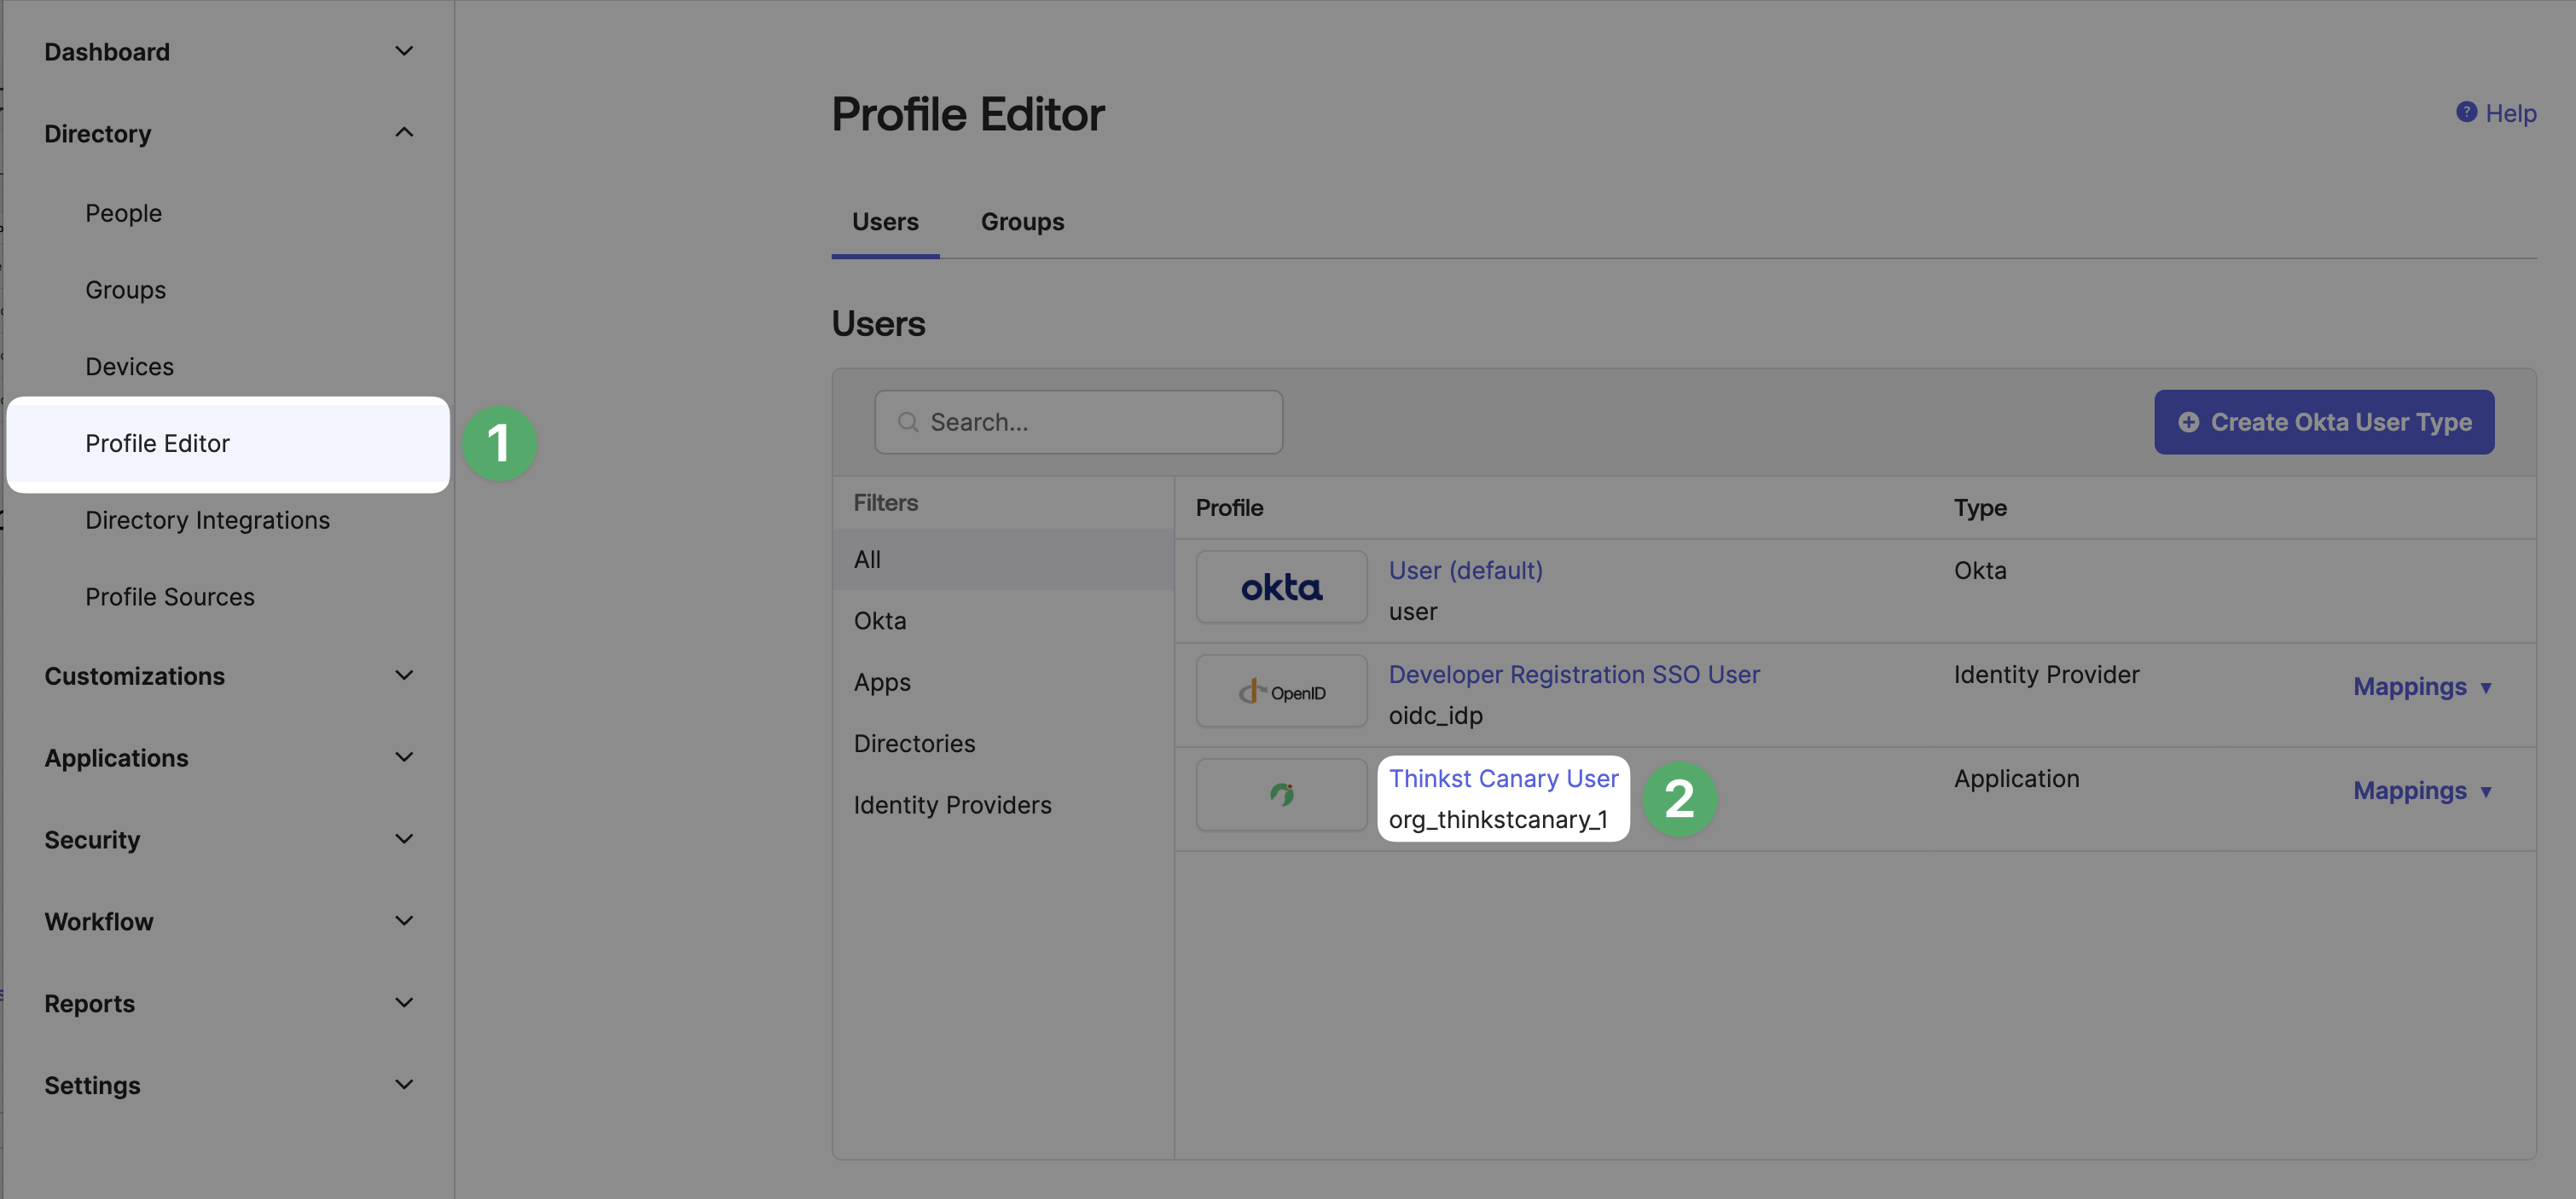2576x1199 pixels.
Task: Switch to the Users tab
Action: pos(885,222)
